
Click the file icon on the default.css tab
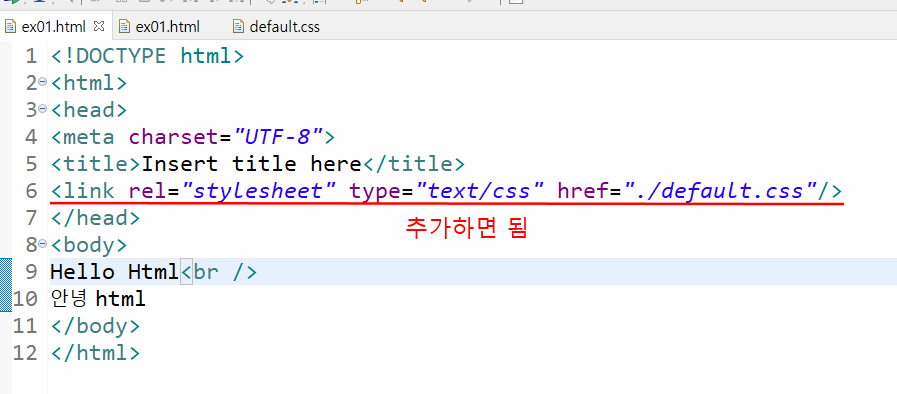239,26
